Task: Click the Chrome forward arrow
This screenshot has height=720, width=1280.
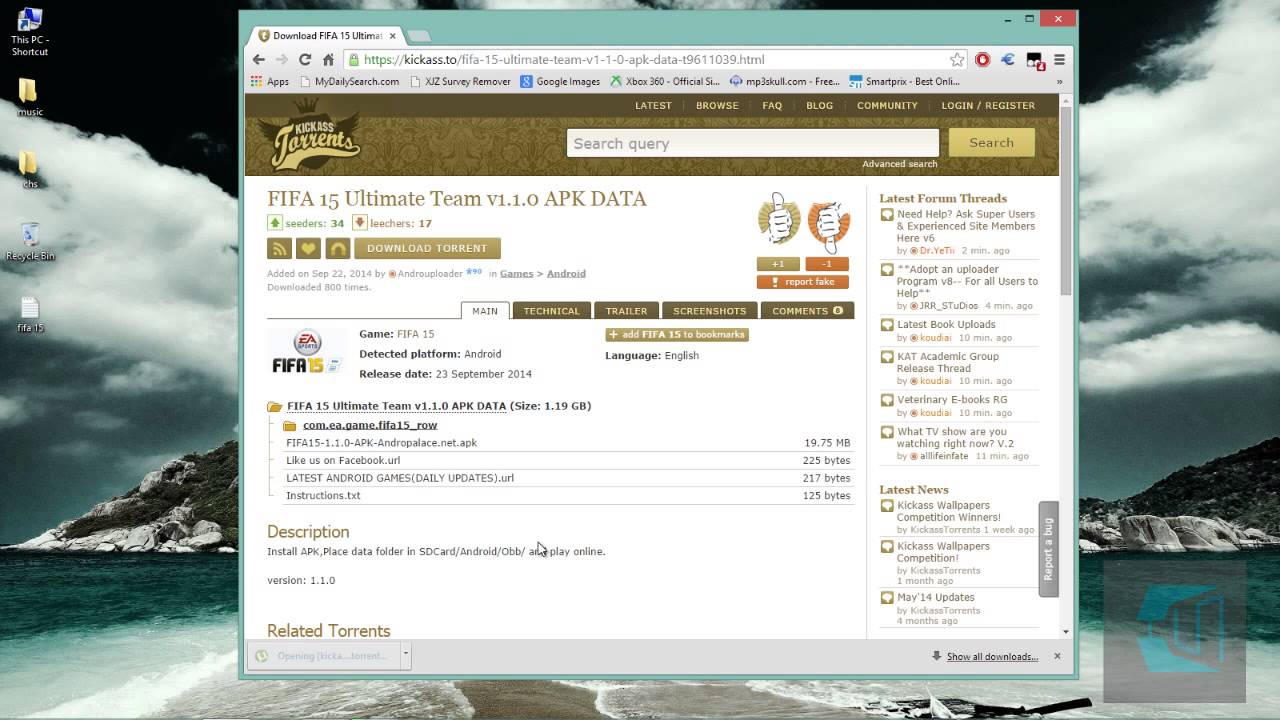Action: [x=282, y=59]
